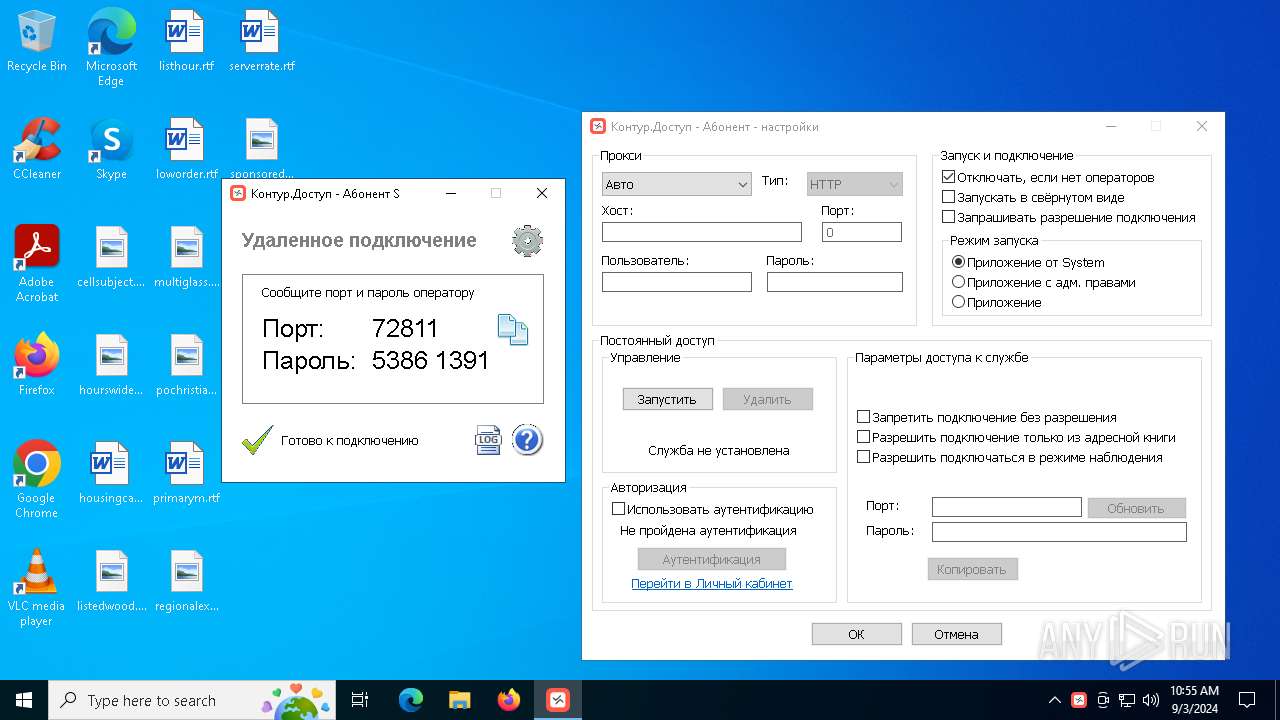Check 'Запретить подключение без разрешения'
1280x720 pixels.
point(864,417)
